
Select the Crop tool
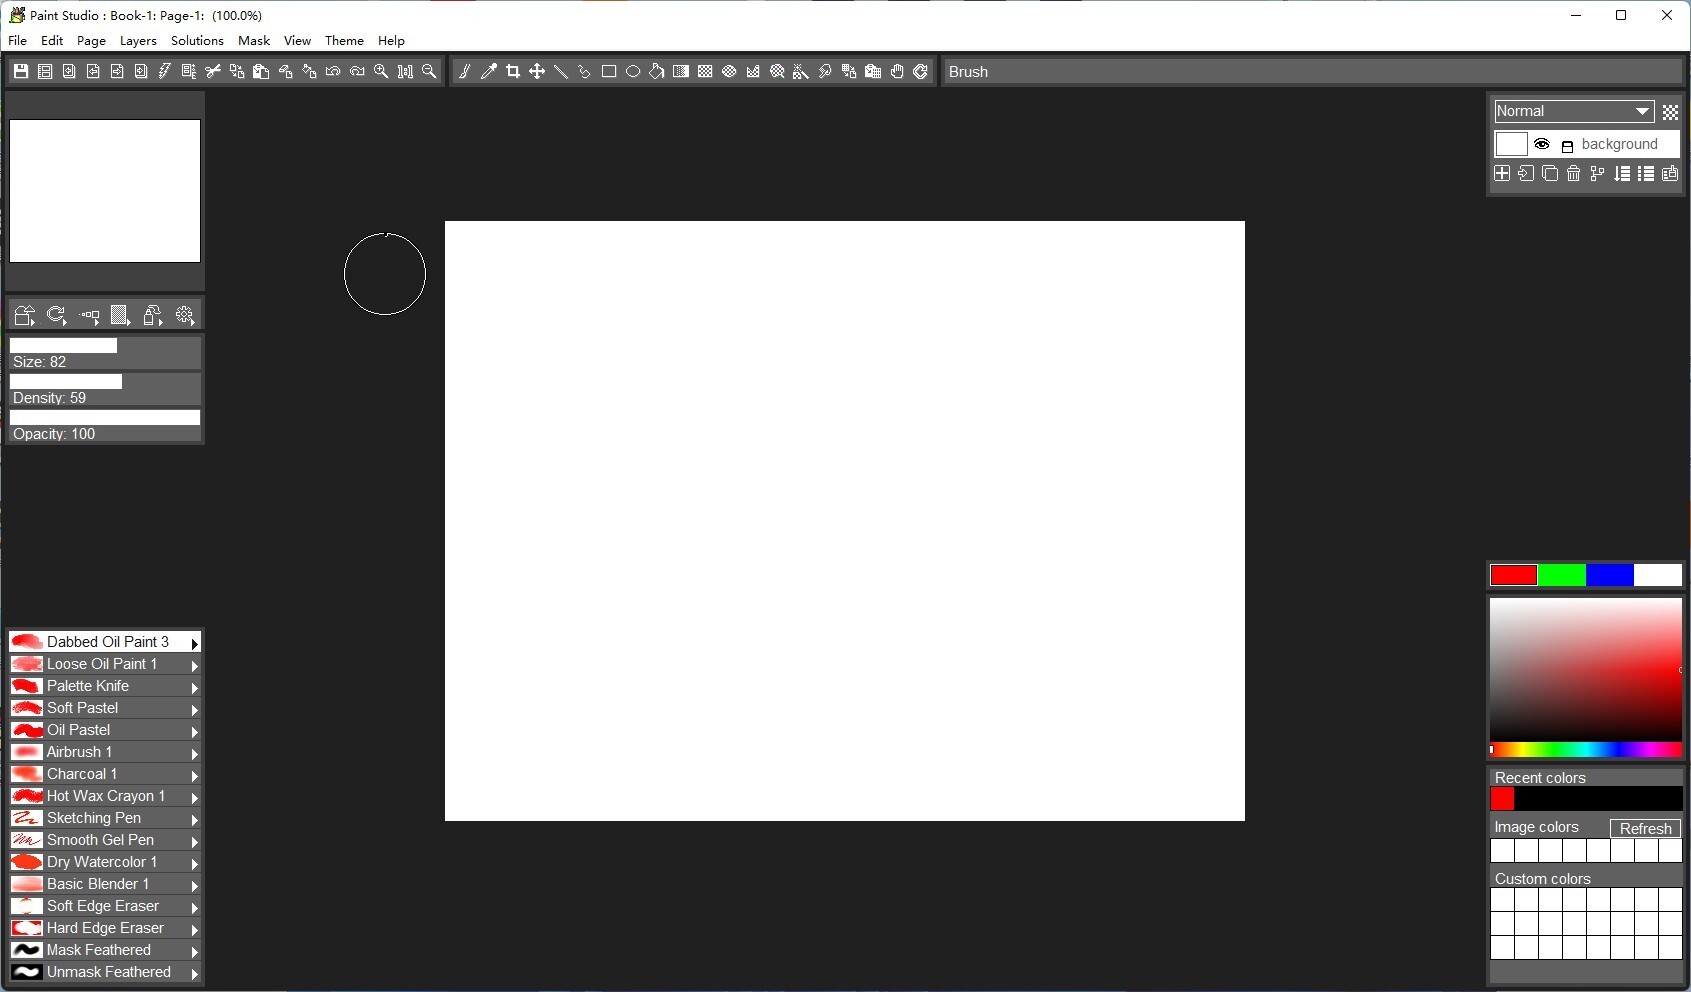click(513, 71)
